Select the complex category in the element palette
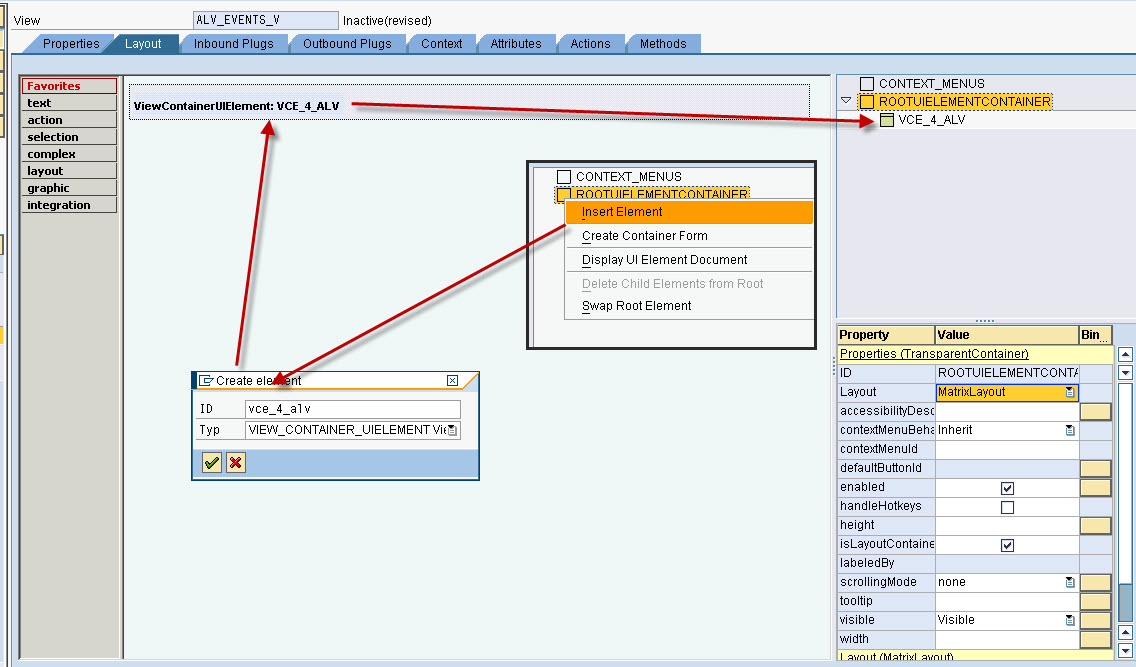This screenshot has width=1136, height=667. [52, 153]
